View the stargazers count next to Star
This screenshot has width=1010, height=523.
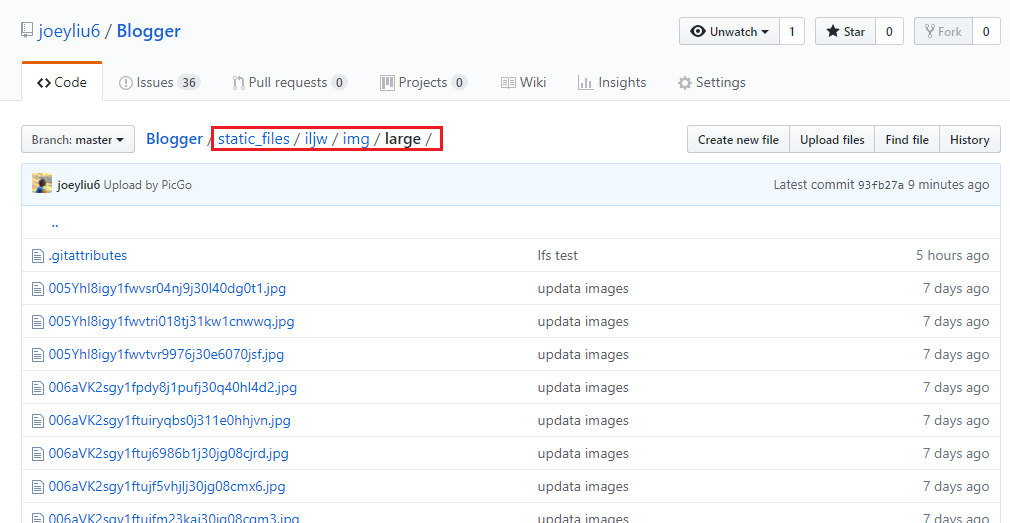point(889,32)
